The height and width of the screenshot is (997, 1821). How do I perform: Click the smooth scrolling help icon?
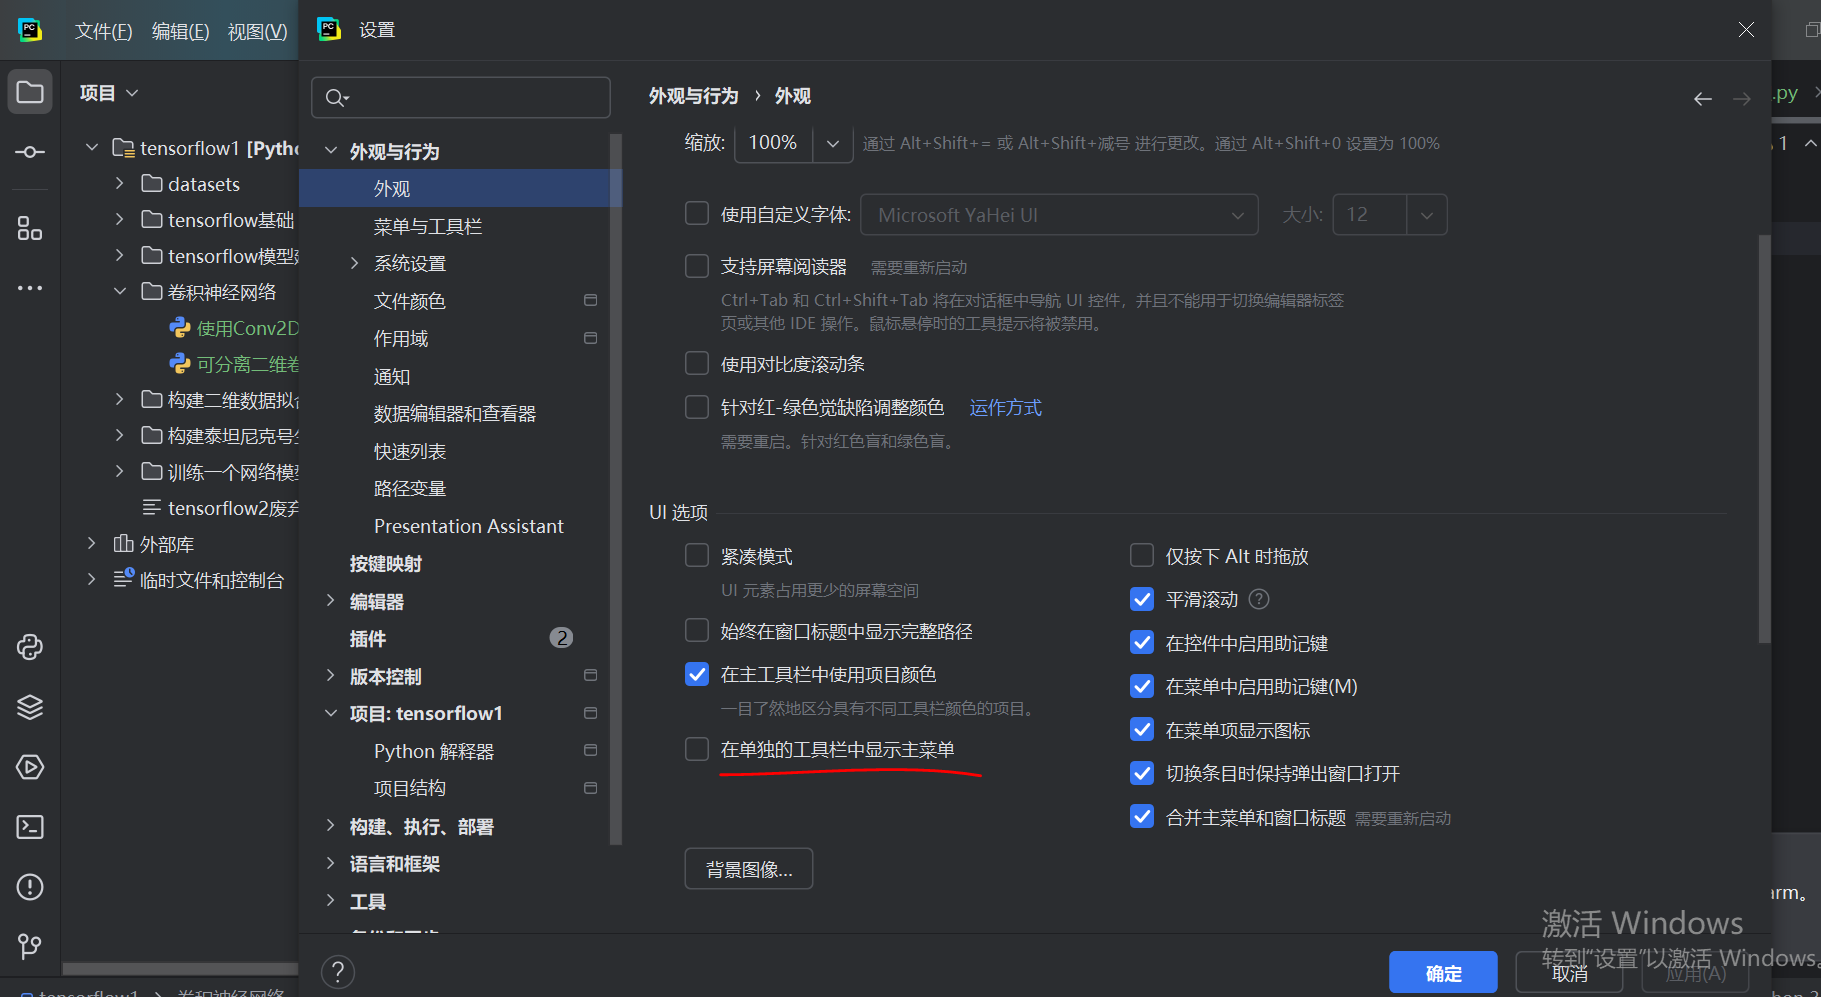[1260, 599]
